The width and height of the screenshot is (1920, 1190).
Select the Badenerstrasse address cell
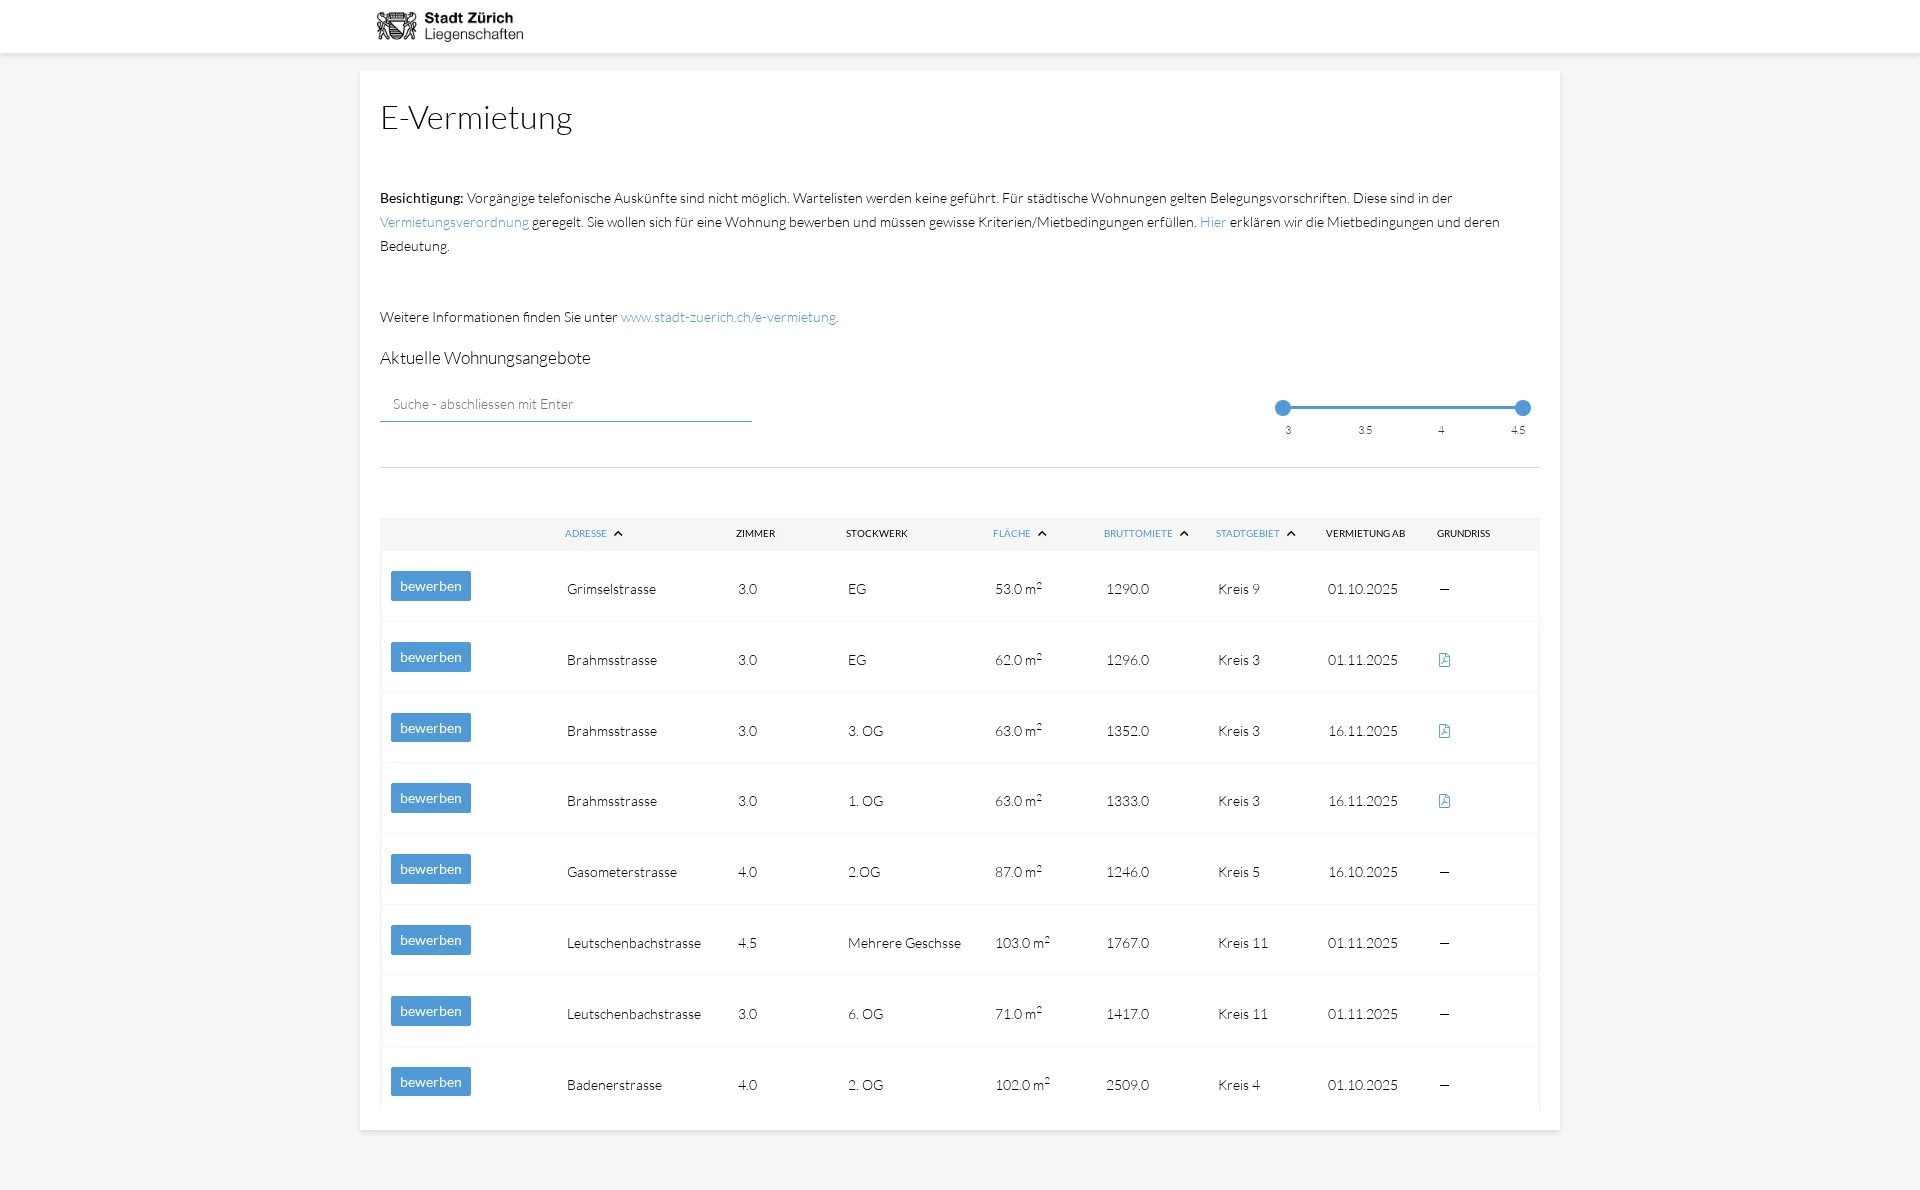tap(614, 1085)
